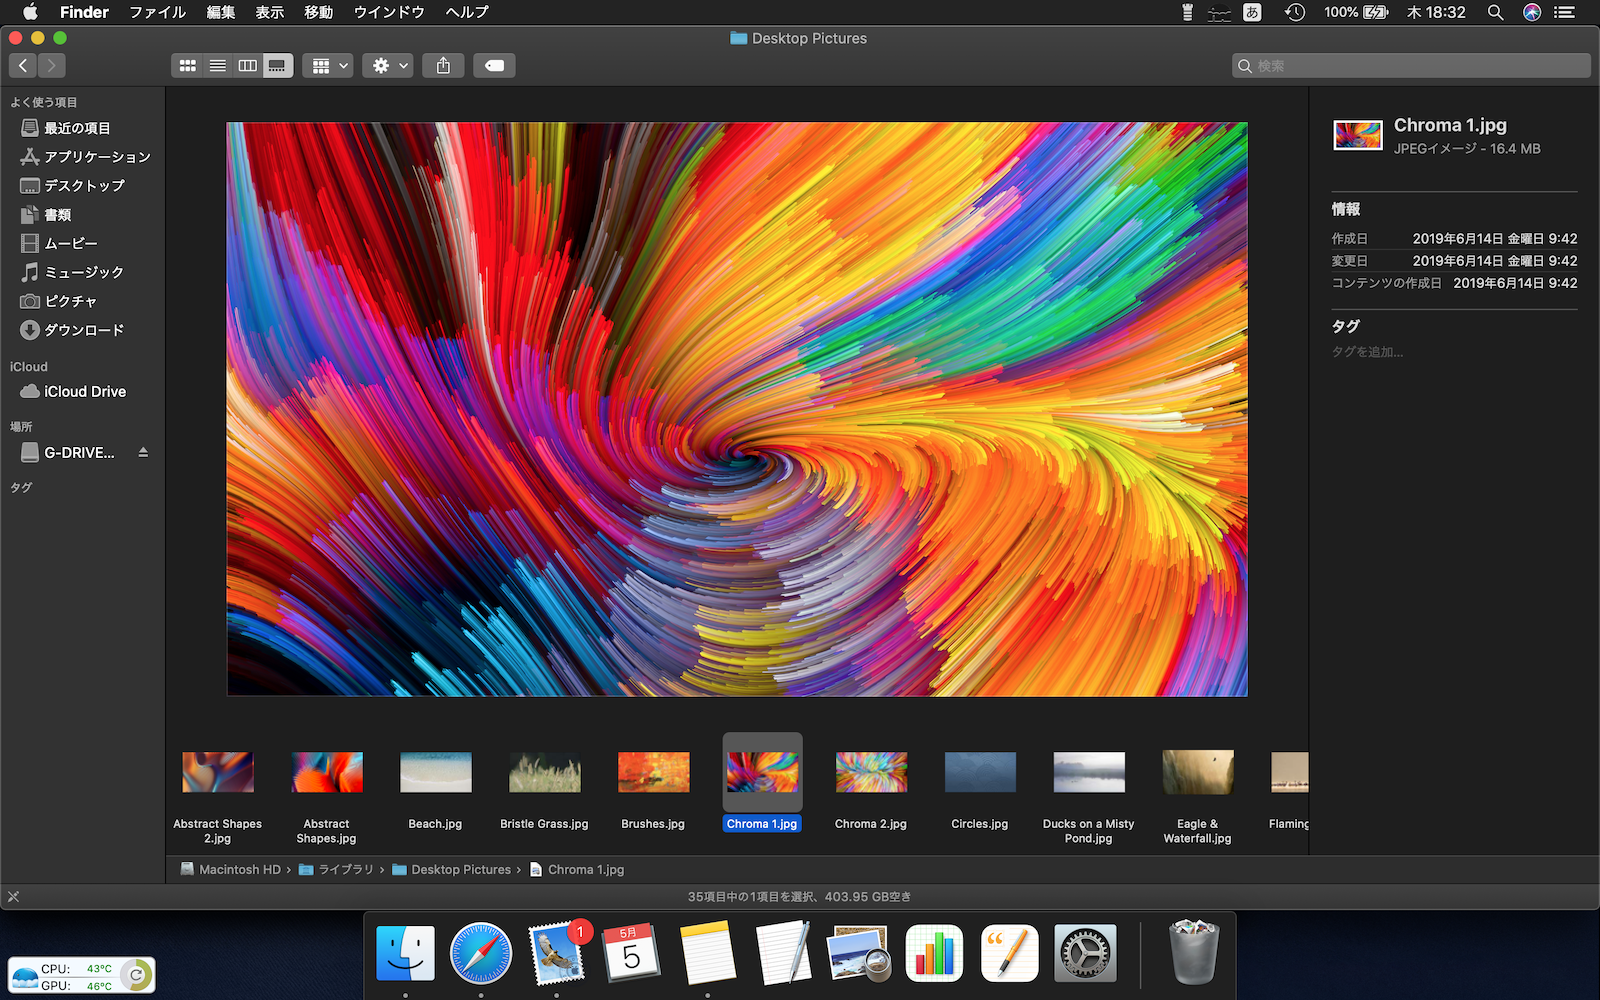
Task: Open the Japanese input source menu
Action: (1252, 12)
